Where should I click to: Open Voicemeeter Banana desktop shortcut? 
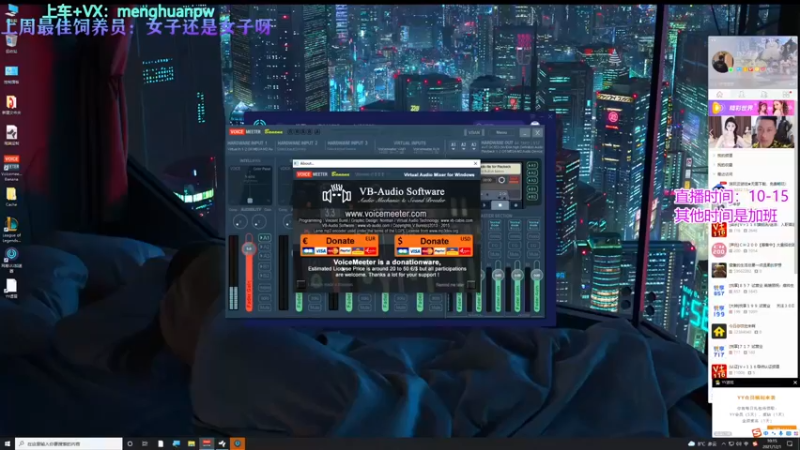(11, 168)
